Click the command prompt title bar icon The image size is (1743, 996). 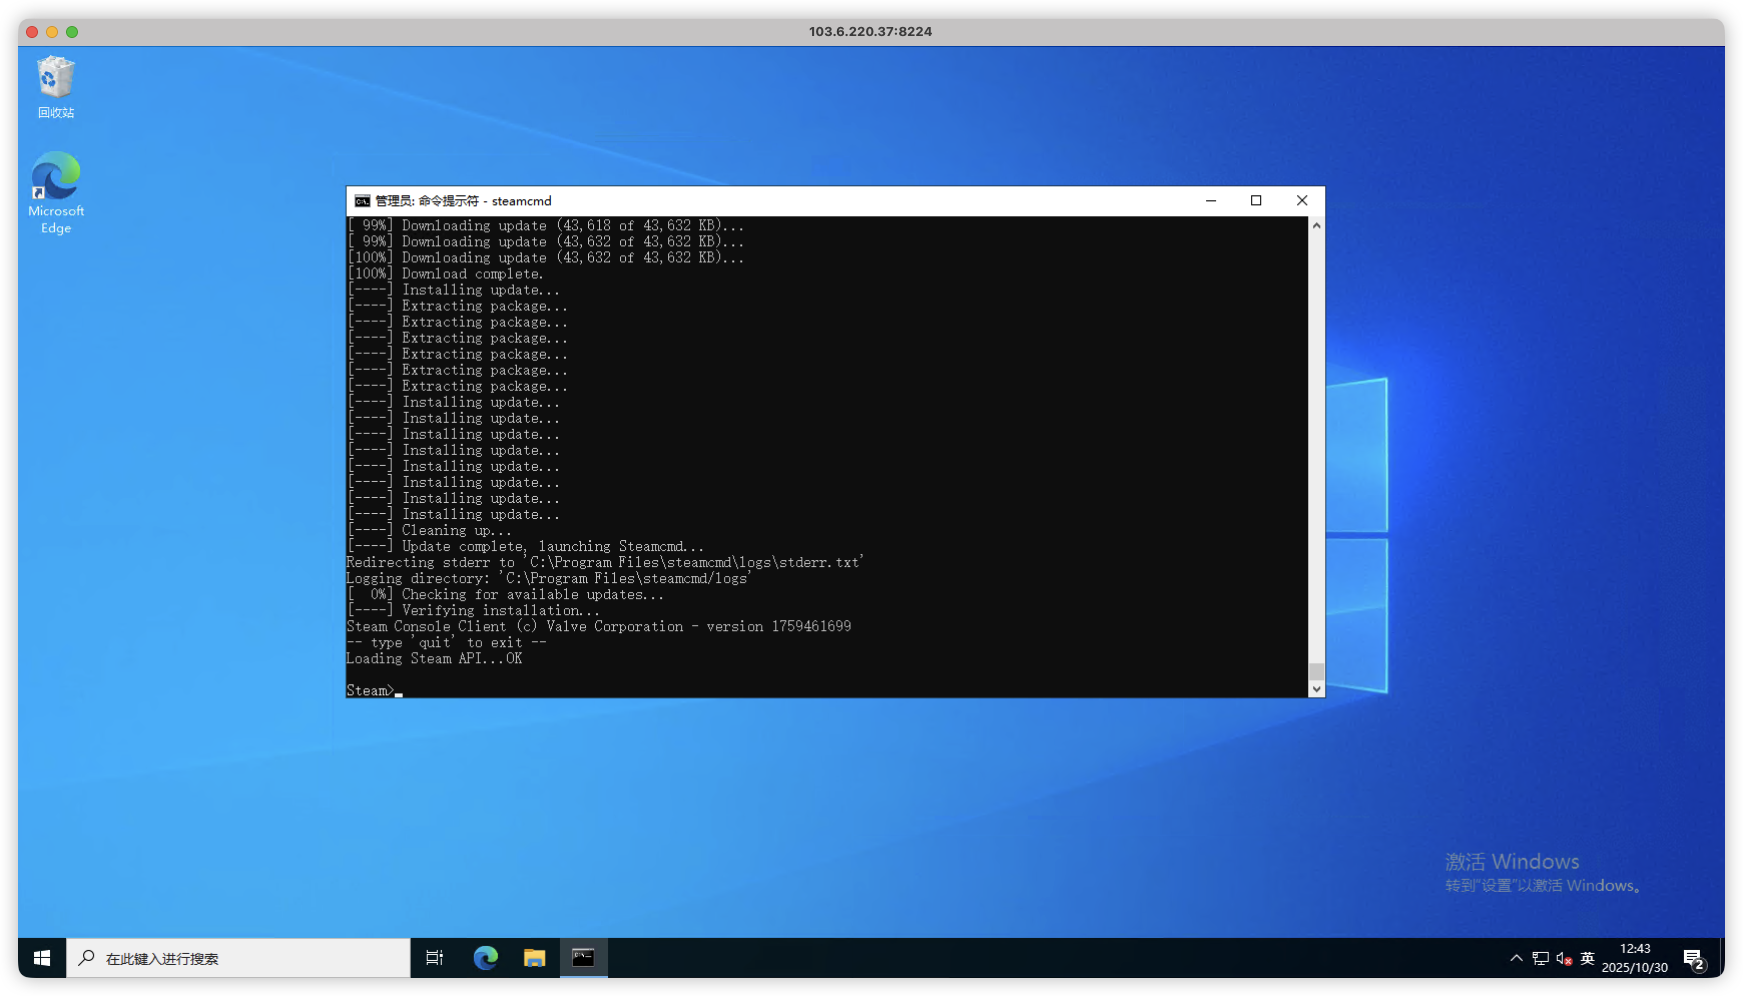362,201
